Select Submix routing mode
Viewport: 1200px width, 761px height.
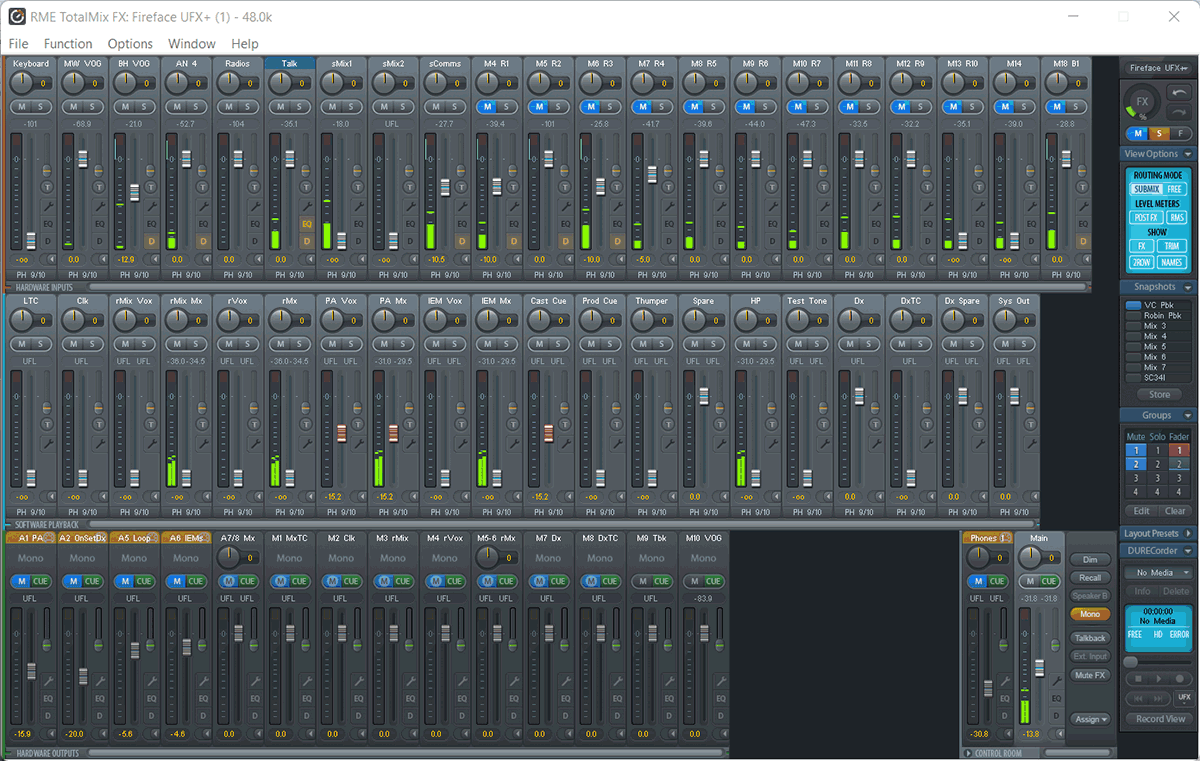click(x=1146, y=189)
